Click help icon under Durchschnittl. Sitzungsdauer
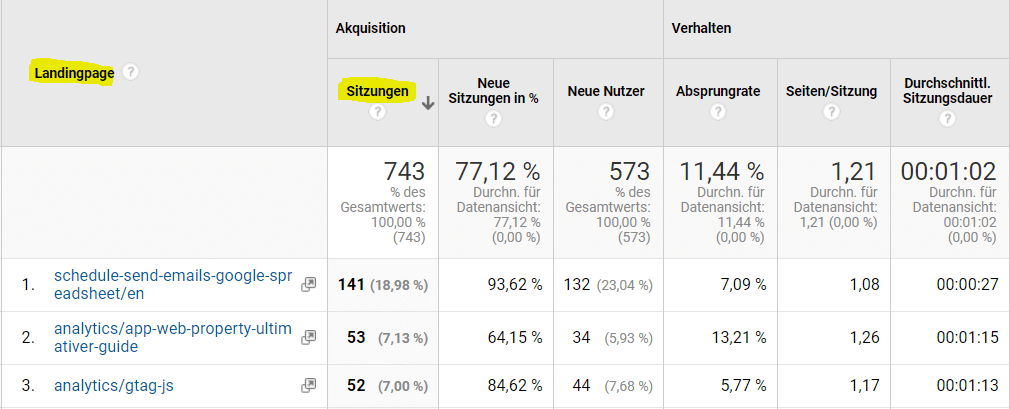 tap(946, 119)
